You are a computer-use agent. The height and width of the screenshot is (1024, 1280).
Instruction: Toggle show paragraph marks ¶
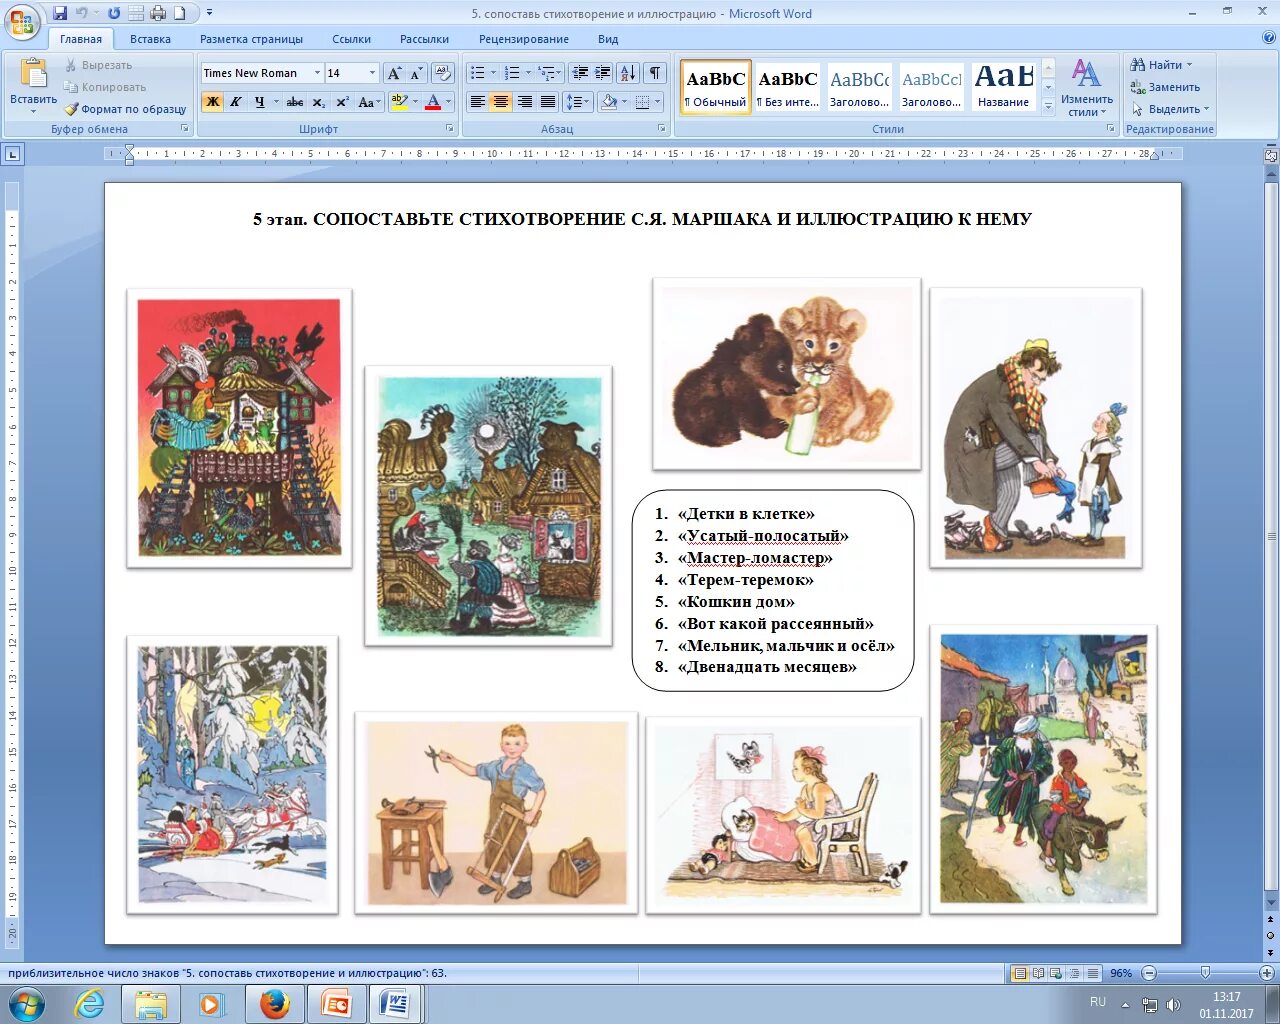point(655,73)
